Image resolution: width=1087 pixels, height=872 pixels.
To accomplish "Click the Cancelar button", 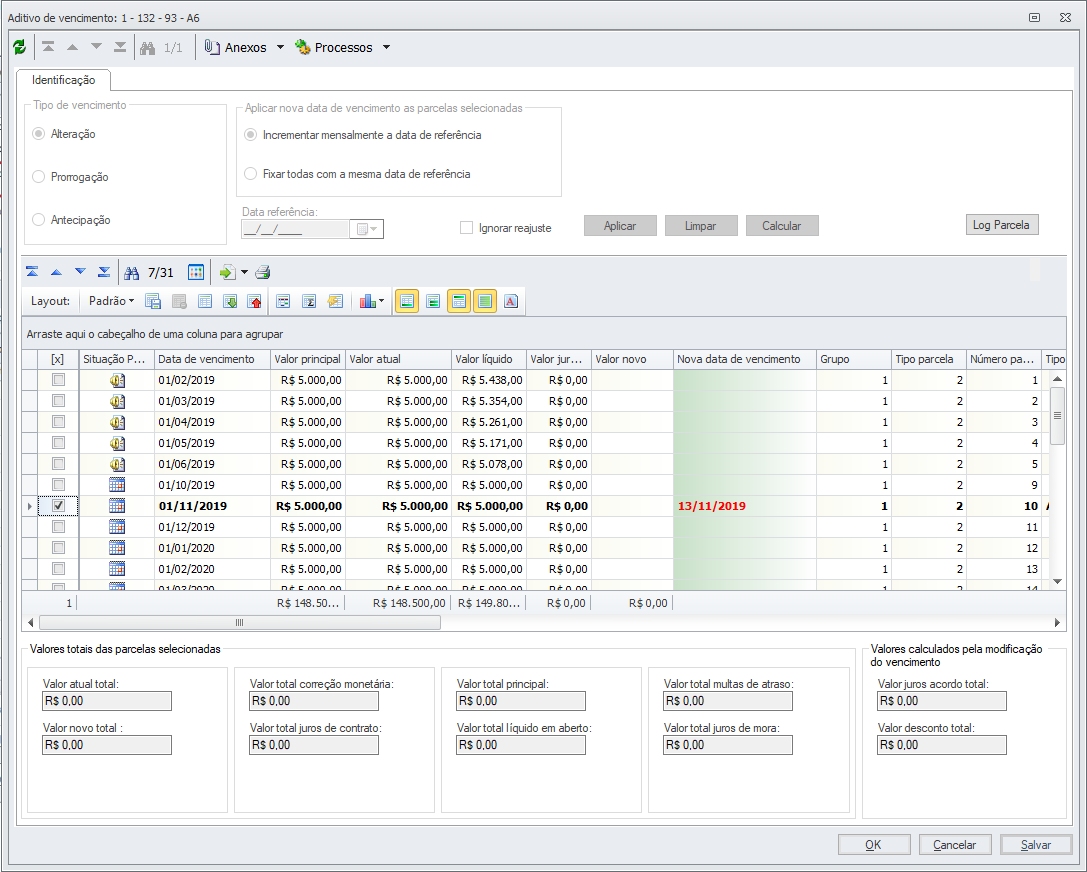I will point(955,844).
